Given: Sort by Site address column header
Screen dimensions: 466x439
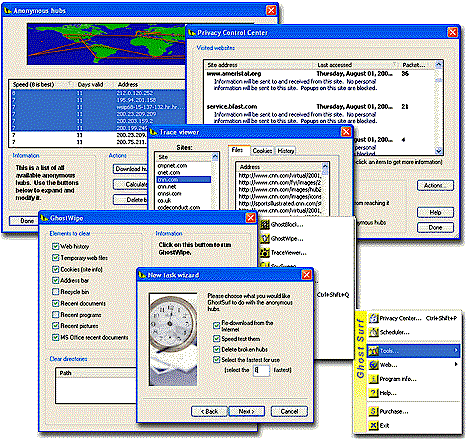Looking at the screenshot, I should pos(259,65).
